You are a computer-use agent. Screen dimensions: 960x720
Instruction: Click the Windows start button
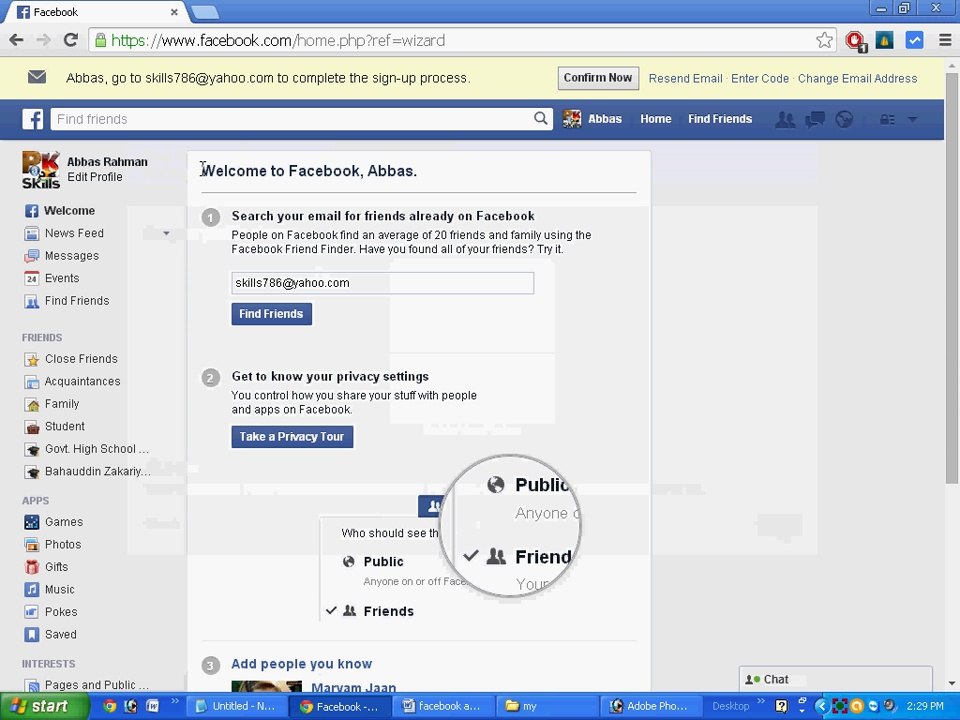pyautogui.click(x=44, y=707)
